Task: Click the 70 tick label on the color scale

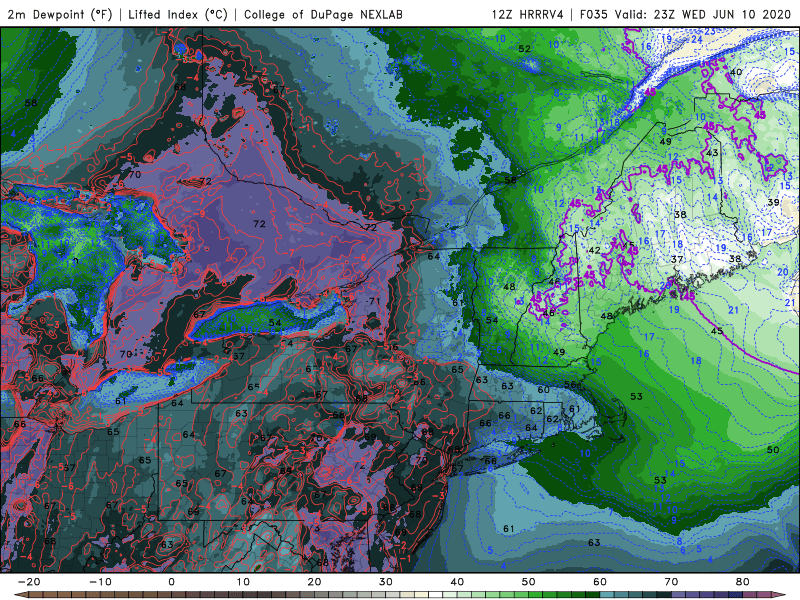Action: 671,581
